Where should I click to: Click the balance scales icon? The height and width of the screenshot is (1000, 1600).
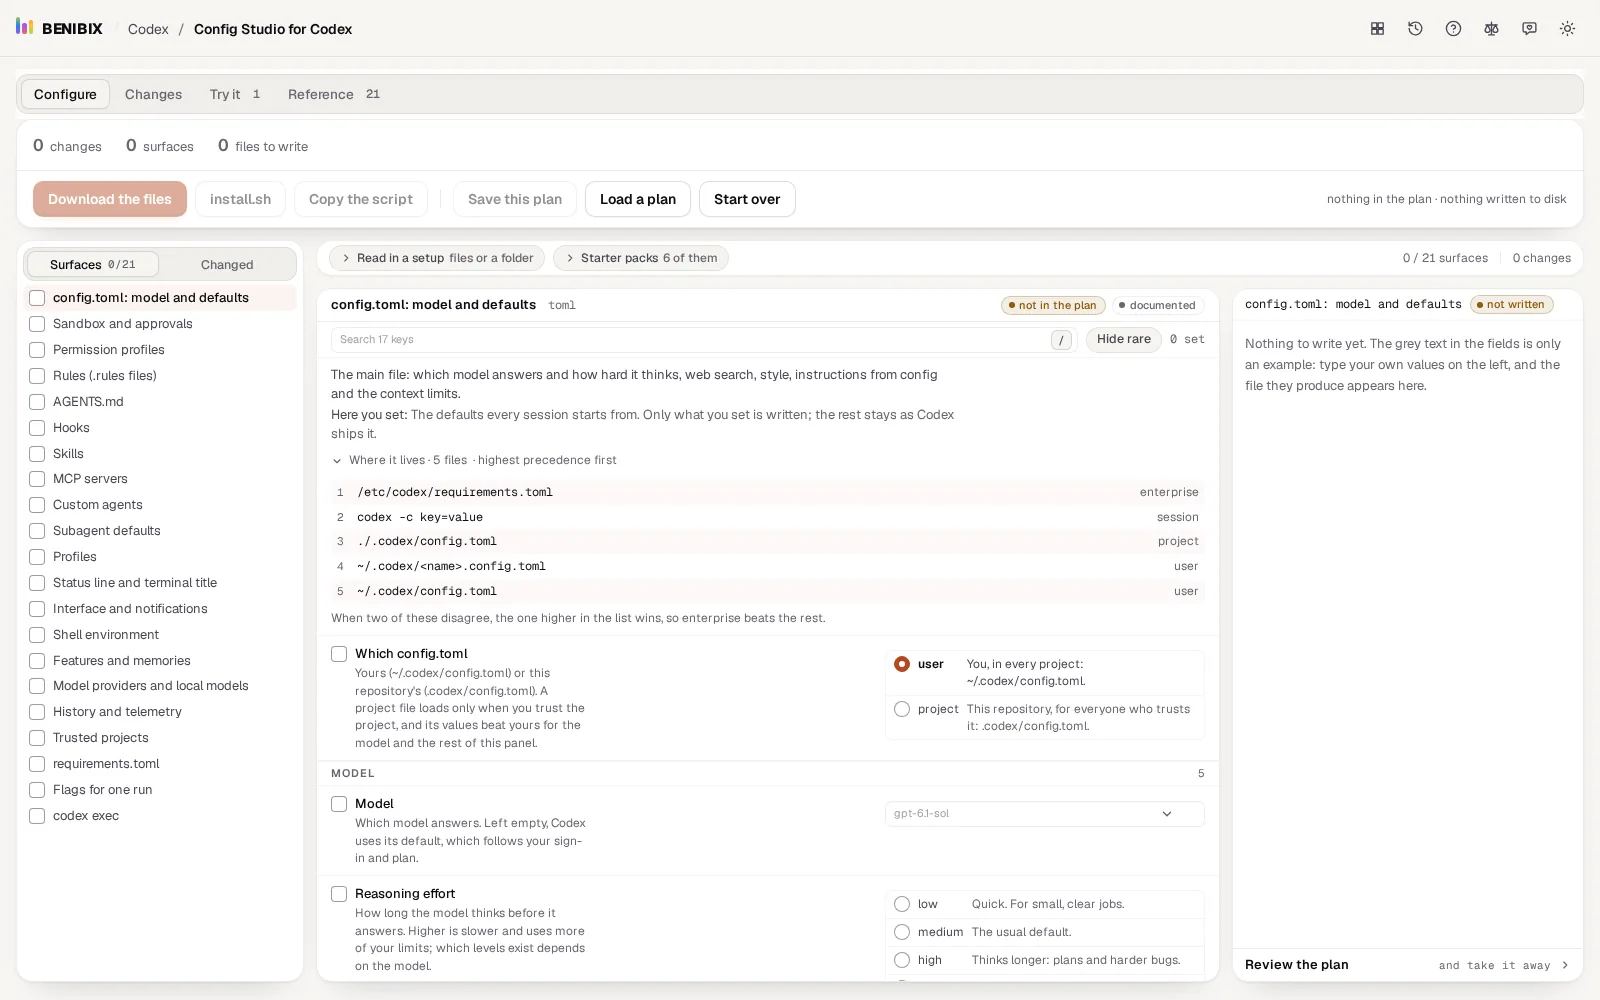pos(1491,29)
